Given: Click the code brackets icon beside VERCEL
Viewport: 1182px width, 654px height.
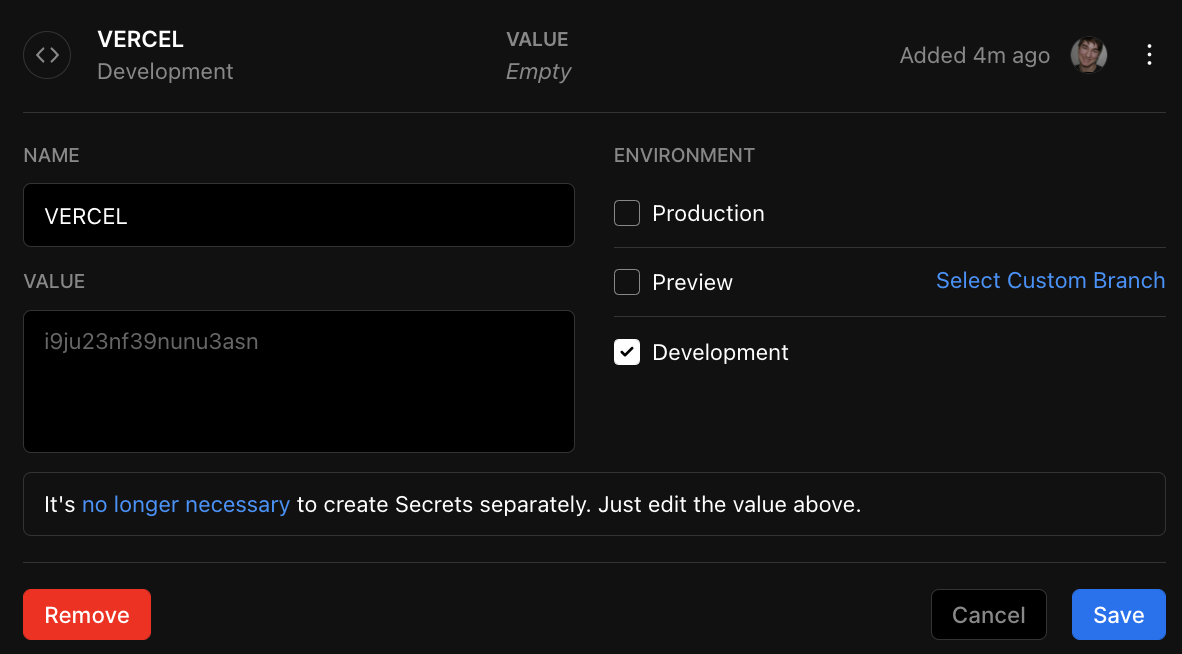Looking at the screenshot, I should (x=47, y=55).
